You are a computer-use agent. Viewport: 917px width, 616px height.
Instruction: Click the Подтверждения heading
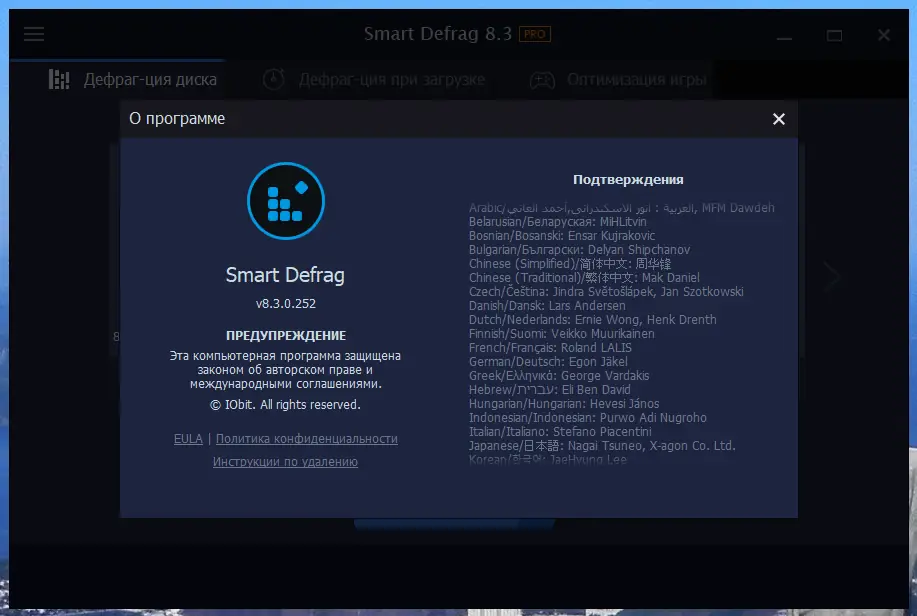tap(628, 180)
